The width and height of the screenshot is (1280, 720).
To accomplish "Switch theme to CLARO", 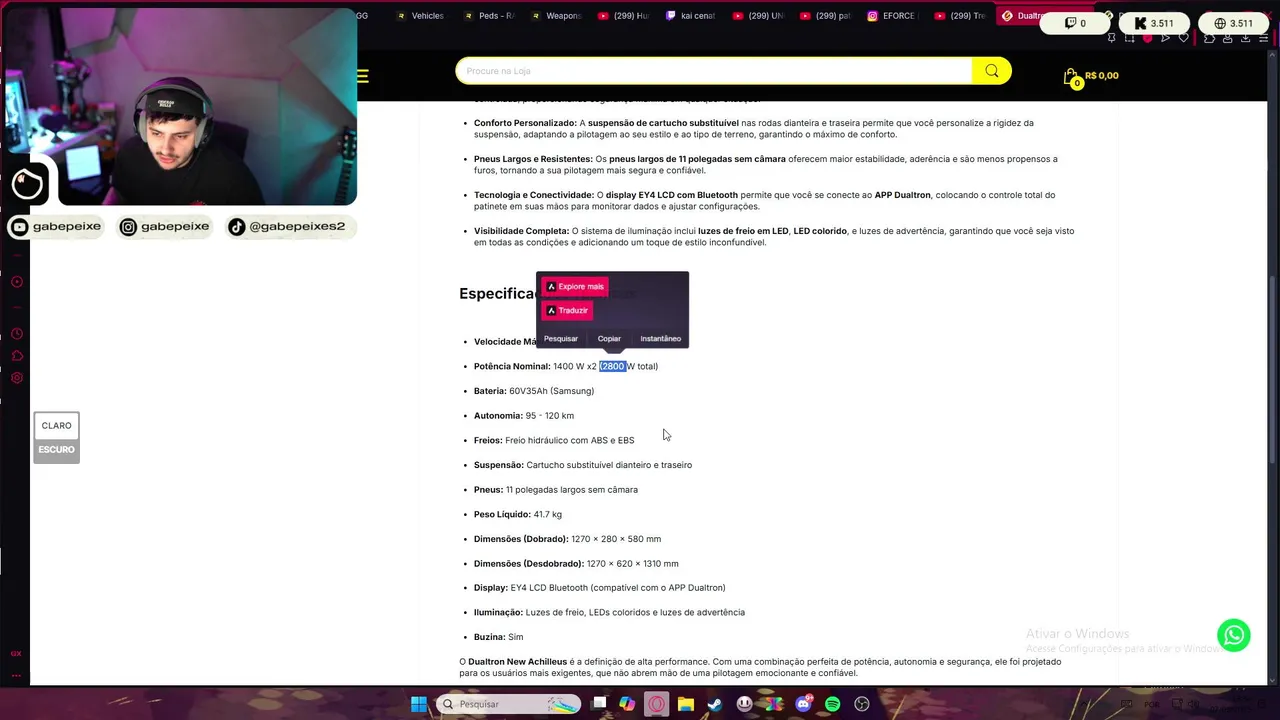I will point(56,426).
